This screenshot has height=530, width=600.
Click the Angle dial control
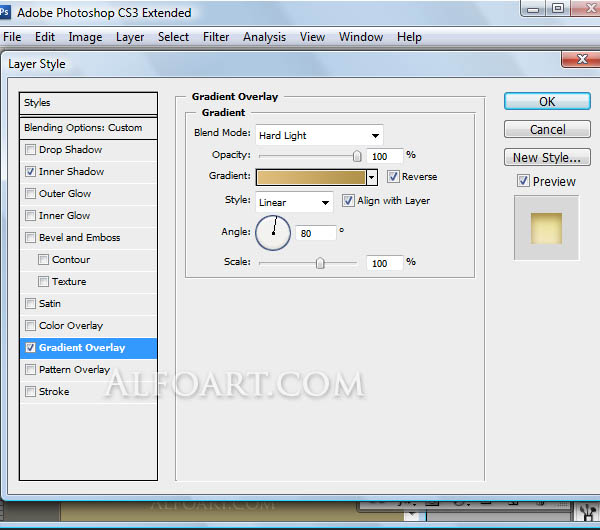coord(273,233)
